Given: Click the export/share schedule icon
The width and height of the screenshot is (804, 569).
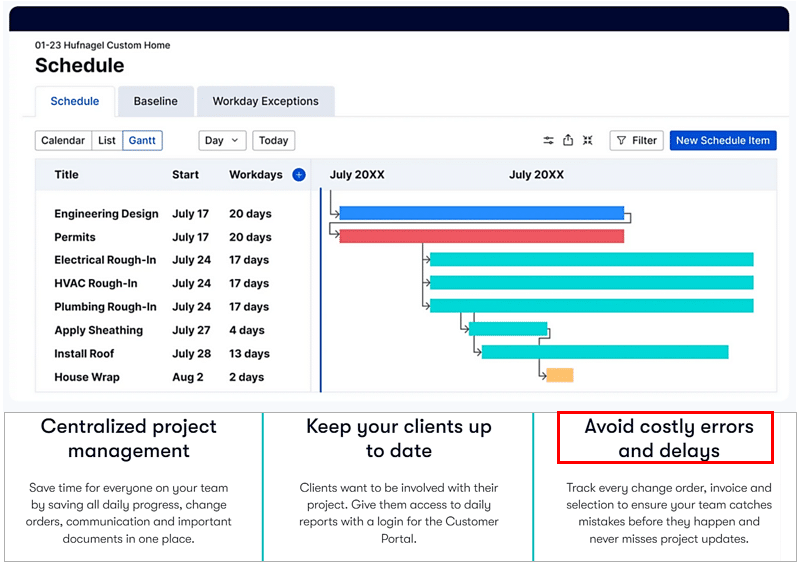Looking at the screenshot, I should point(568,141).
